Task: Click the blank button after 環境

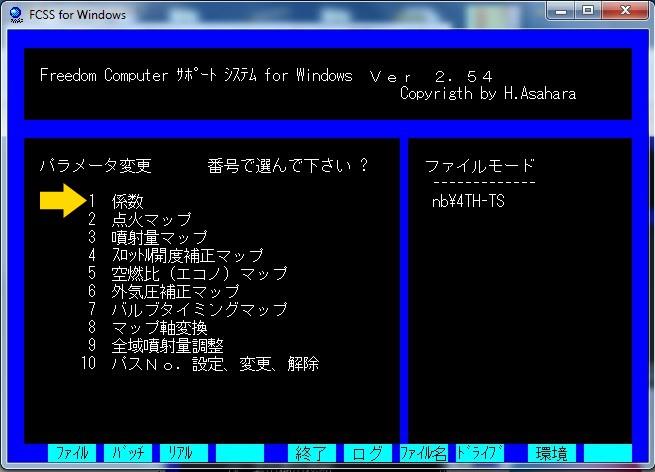Action: coord(608,453)
